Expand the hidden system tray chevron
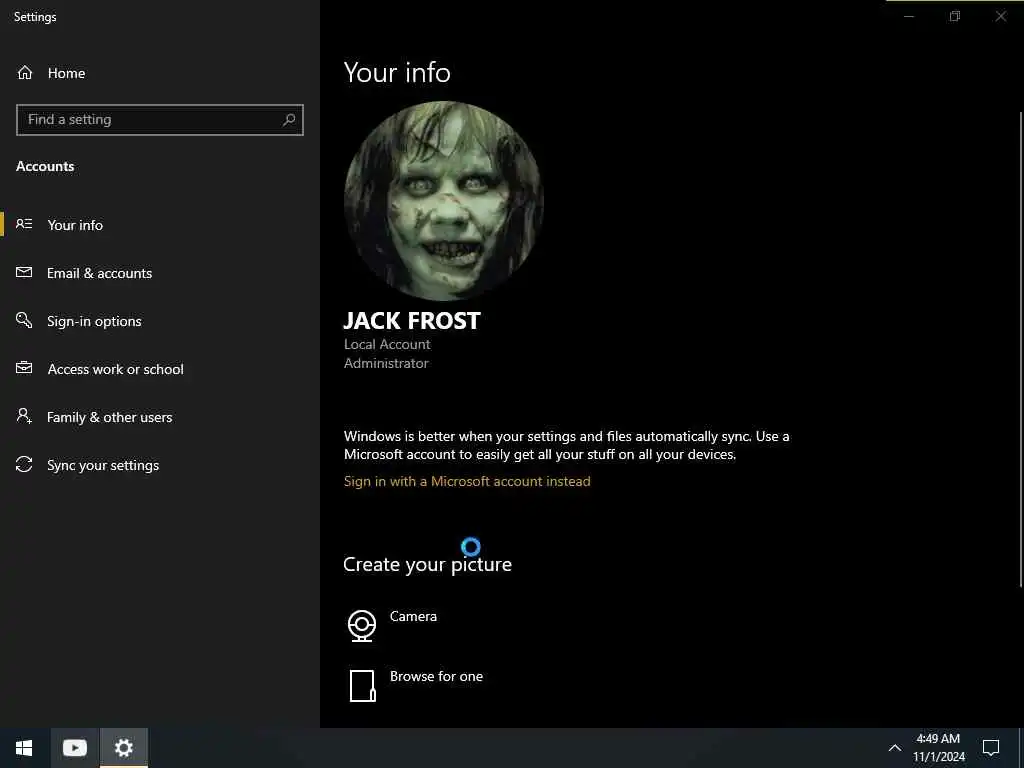The image size is (1024, 768). (x=895, y=748)
